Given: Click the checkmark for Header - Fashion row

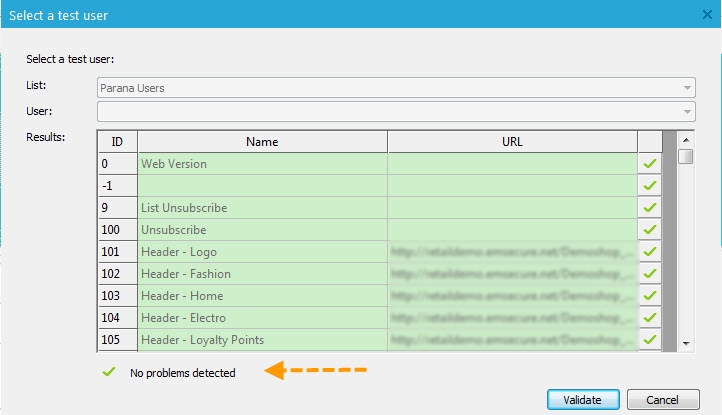Looking at the screenshot, I should [650, 274].
